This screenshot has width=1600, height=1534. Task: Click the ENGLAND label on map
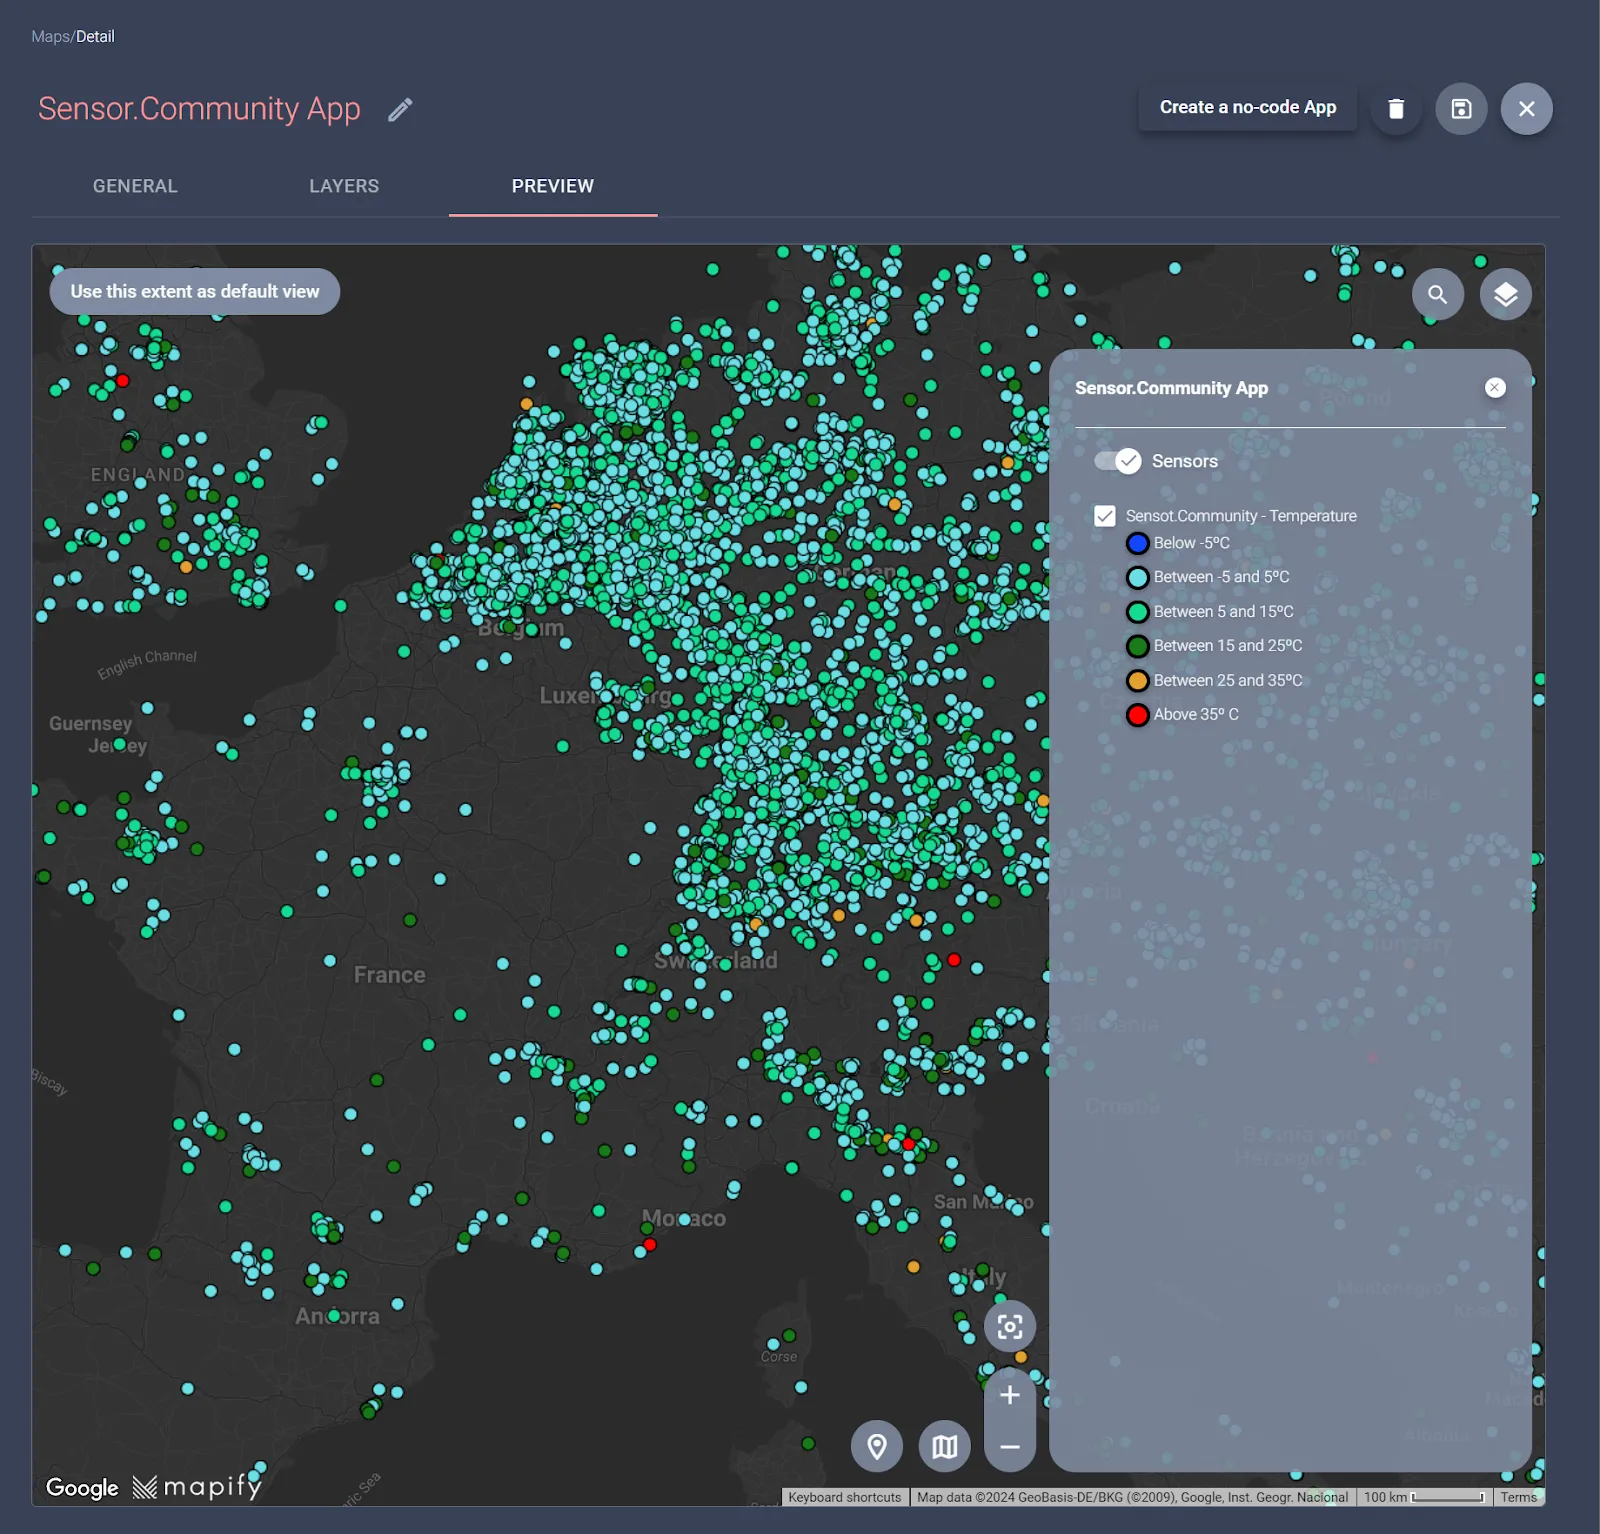click(138, 475)
